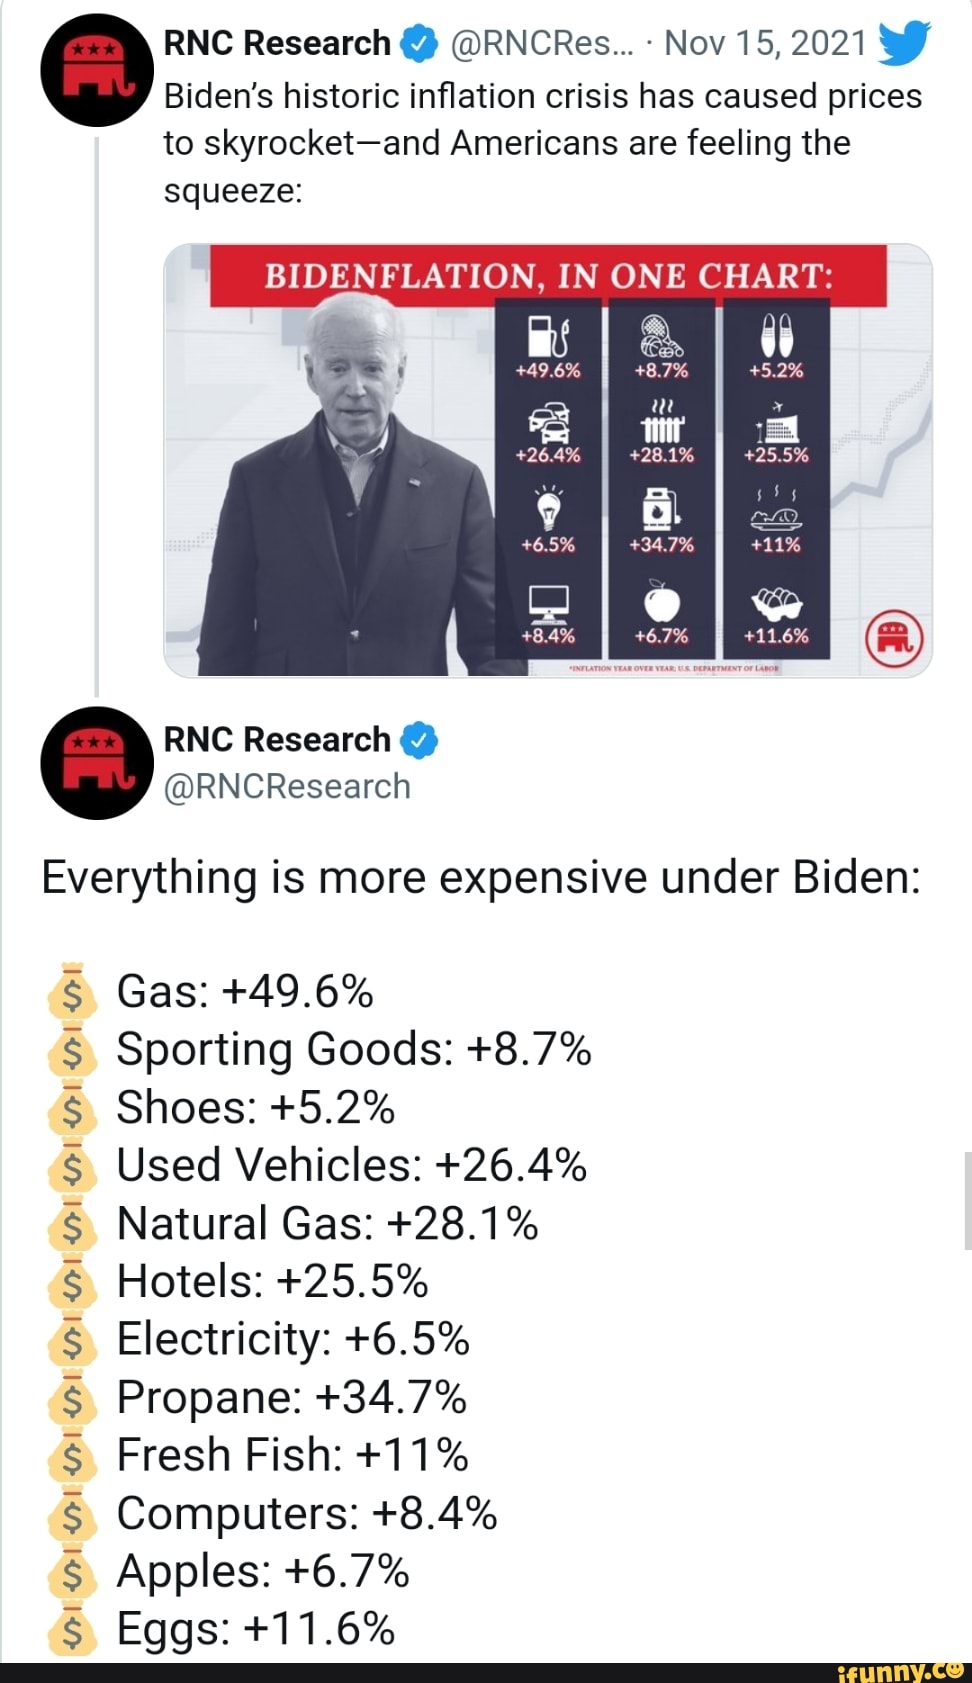Click the used vehicles cars icon

coord(550,425)
